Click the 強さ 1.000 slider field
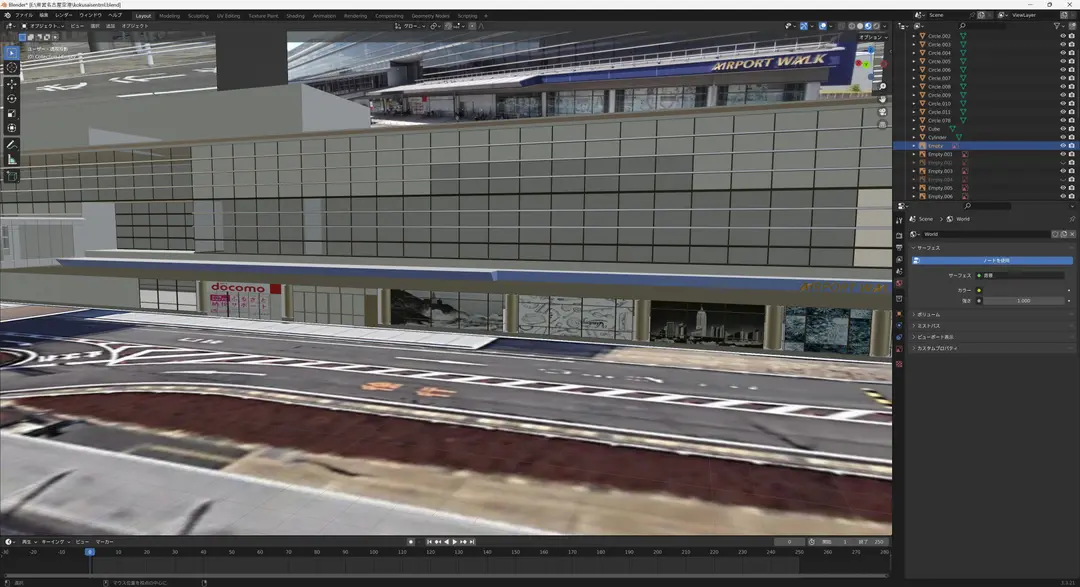The width and height of the screenshot is (1080, 587). [1024, 301]
